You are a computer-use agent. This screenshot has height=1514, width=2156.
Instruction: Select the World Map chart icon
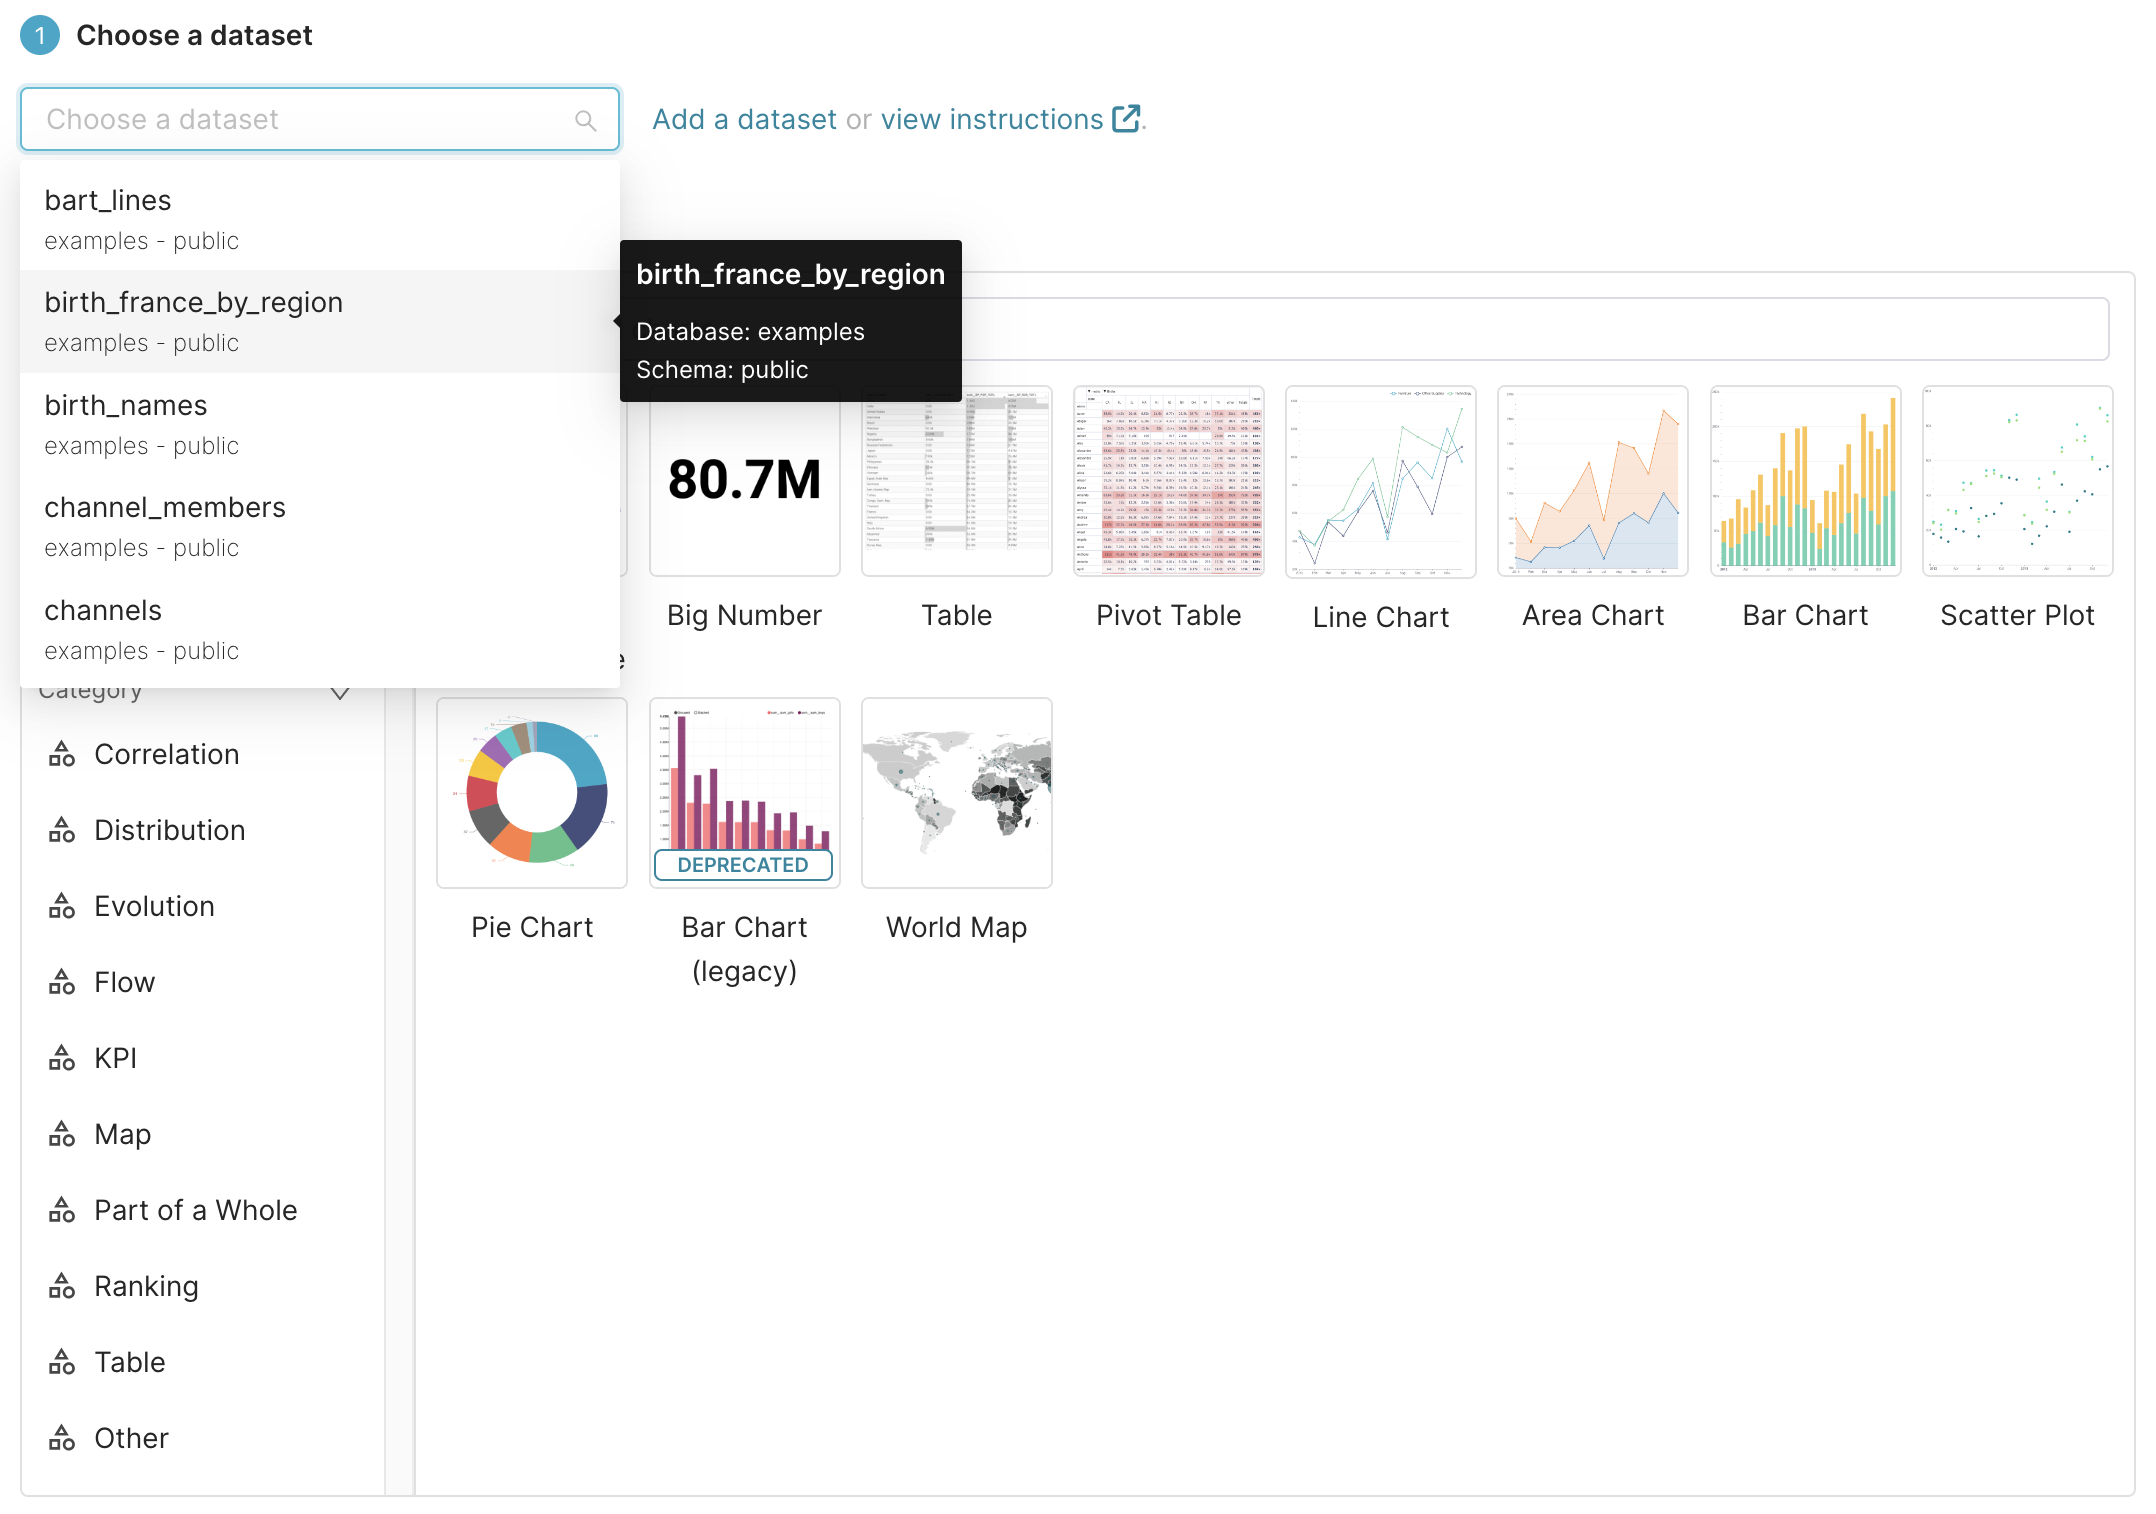[x=956, y=793]
